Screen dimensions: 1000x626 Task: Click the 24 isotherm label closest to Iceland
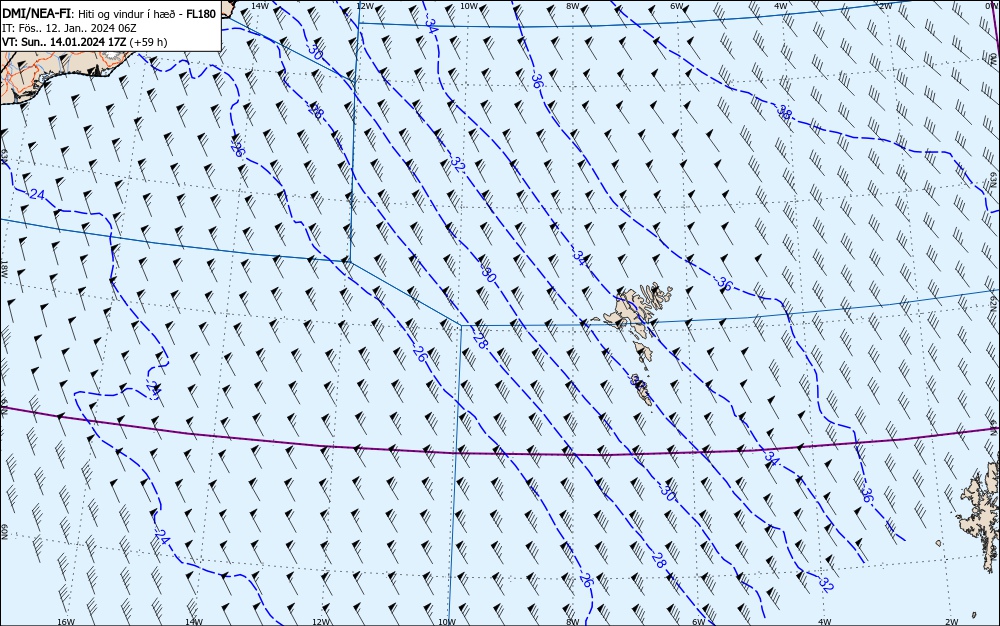coord(37,194)
